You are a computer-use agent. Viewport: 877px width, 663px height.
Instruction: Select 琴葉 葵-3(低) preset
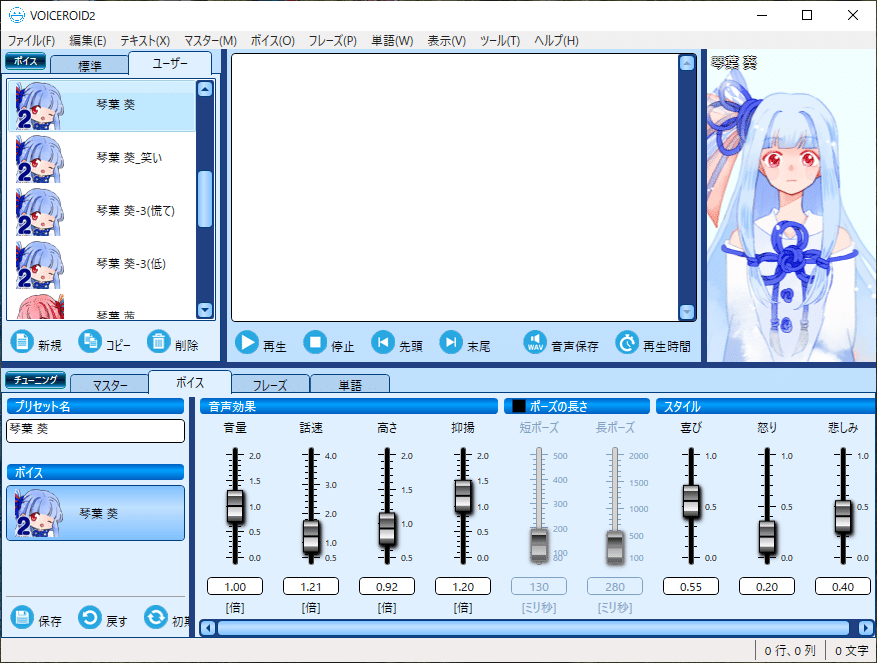[x=102, y=264]
